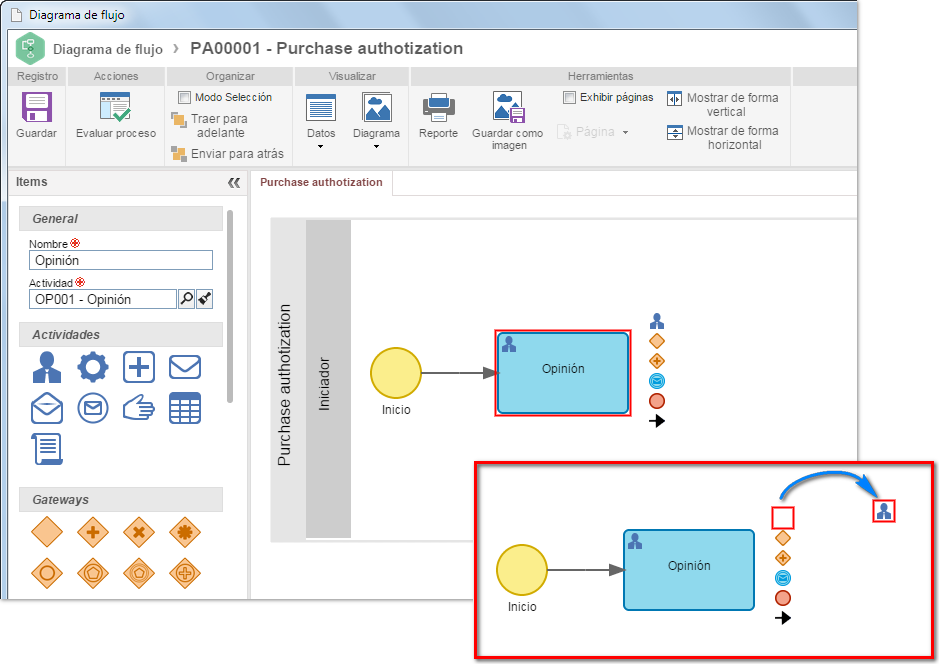This screenshot has width=939, height=664.
Task: Enable the Modo Selección checkbox
Action: (x=184, y=97)
